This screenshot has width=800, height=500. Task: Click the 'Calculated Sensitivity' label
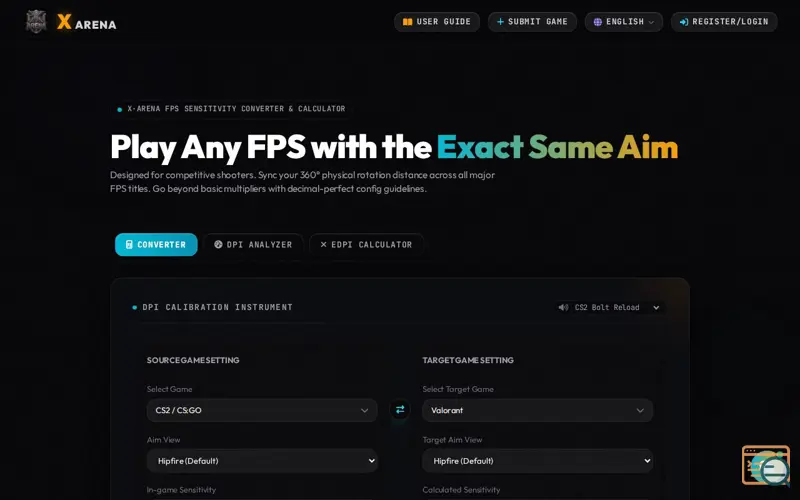461,490
